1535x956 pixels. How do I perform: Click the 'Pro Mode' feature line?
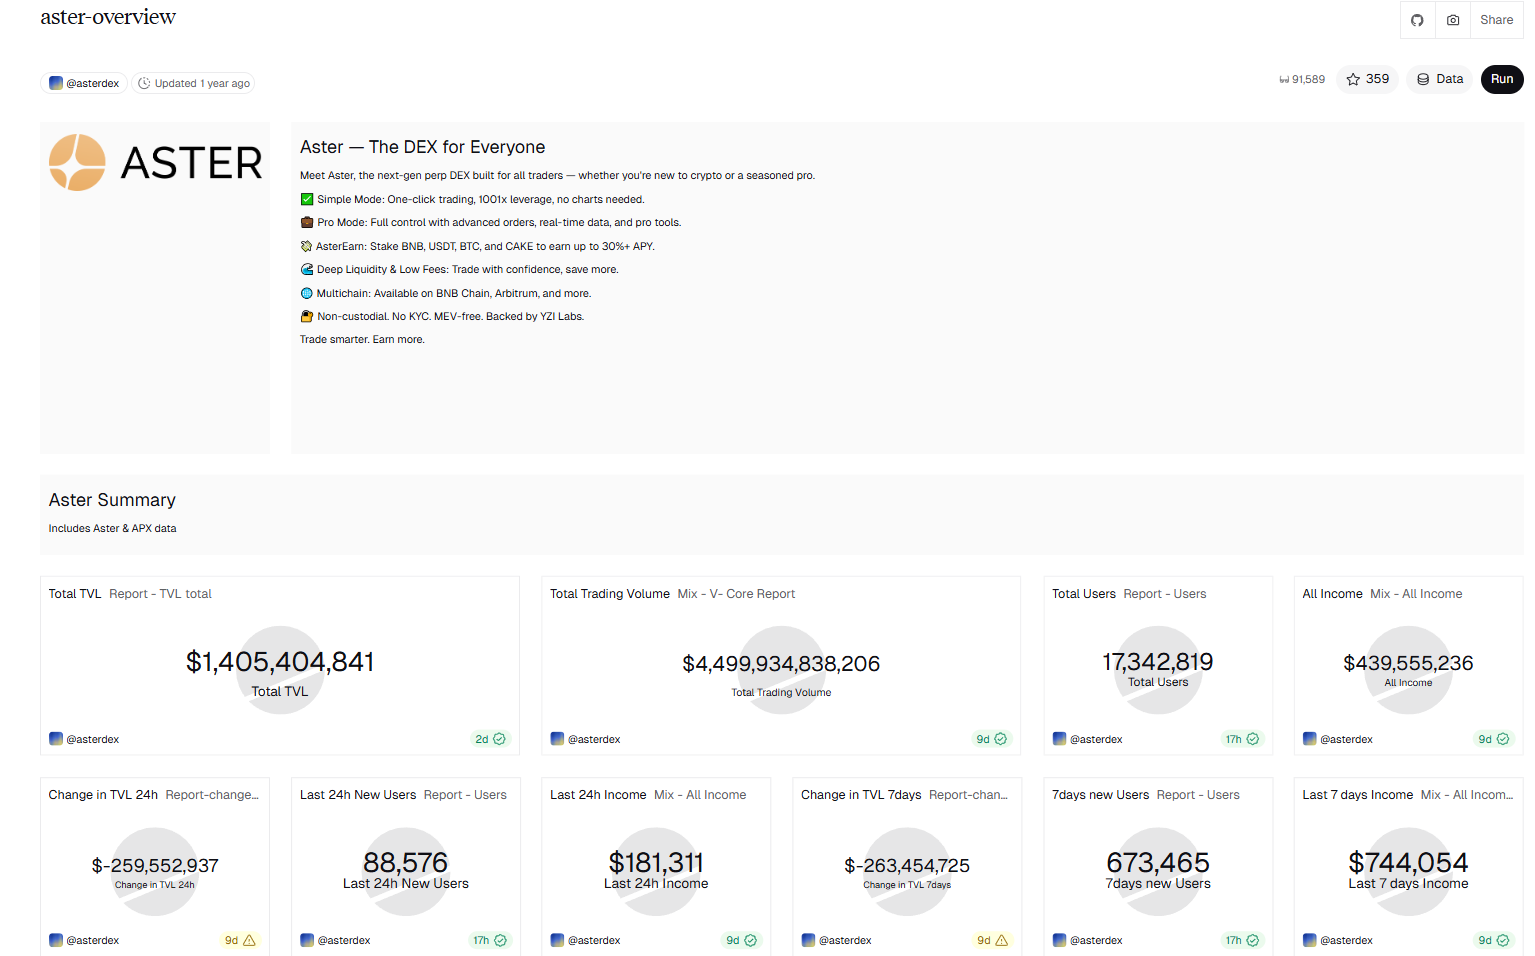click(x=490, y=222)
